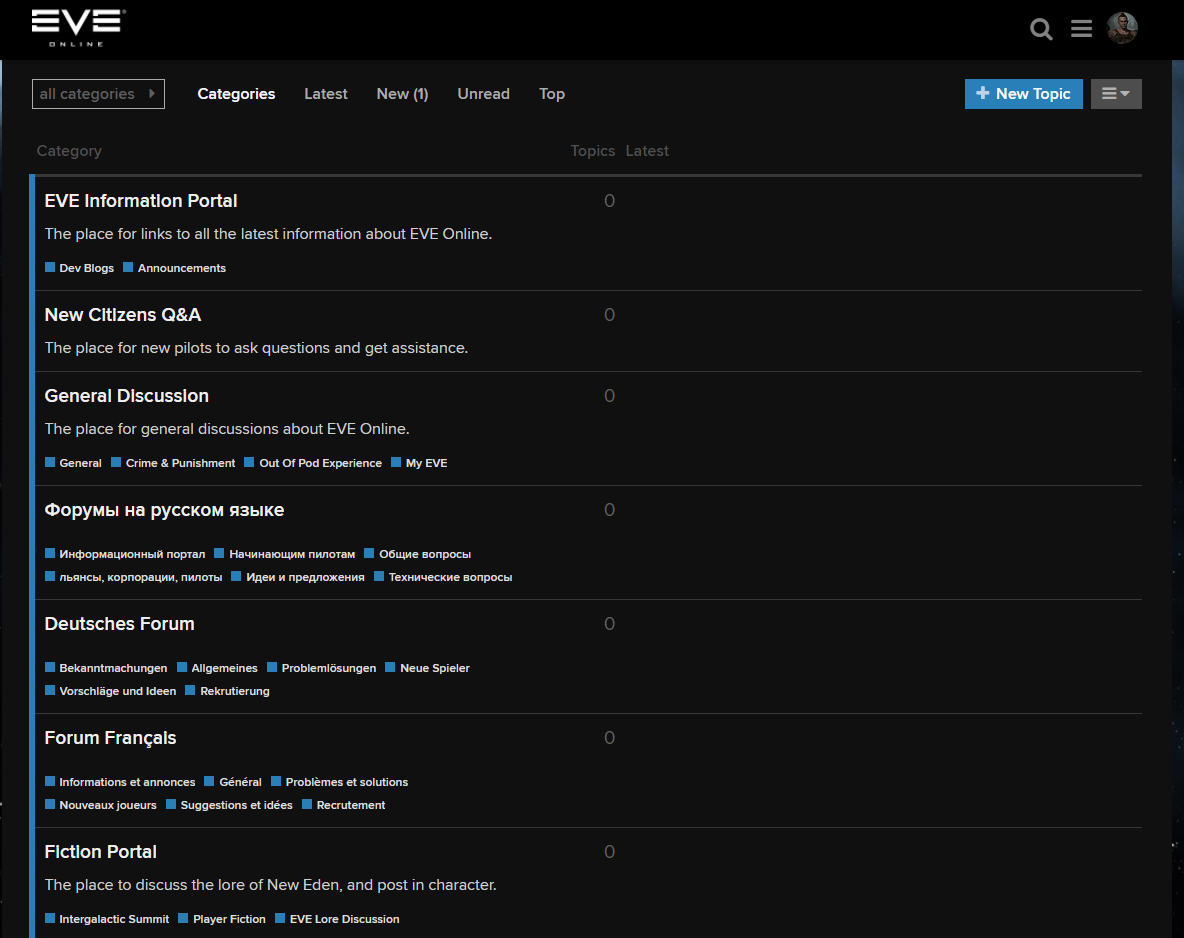
Task: Open Rekrutierung subcategory
Action: 227,691
